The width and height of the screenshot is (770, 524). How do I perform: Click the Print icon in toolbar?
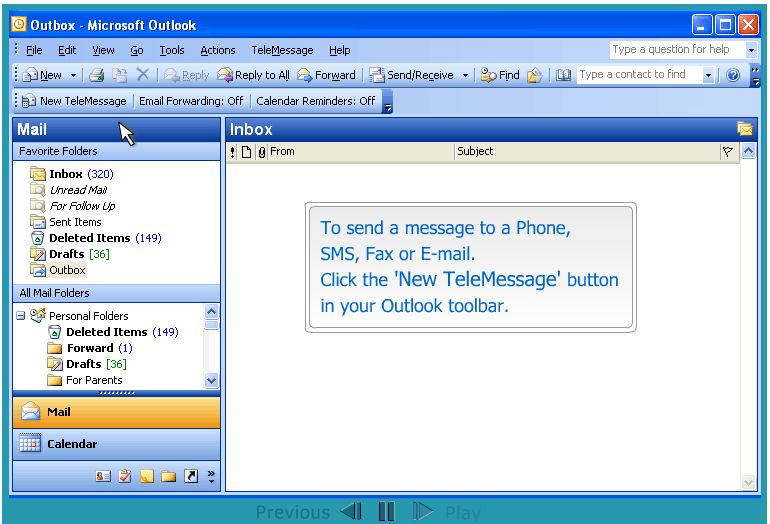pos(97,75)
